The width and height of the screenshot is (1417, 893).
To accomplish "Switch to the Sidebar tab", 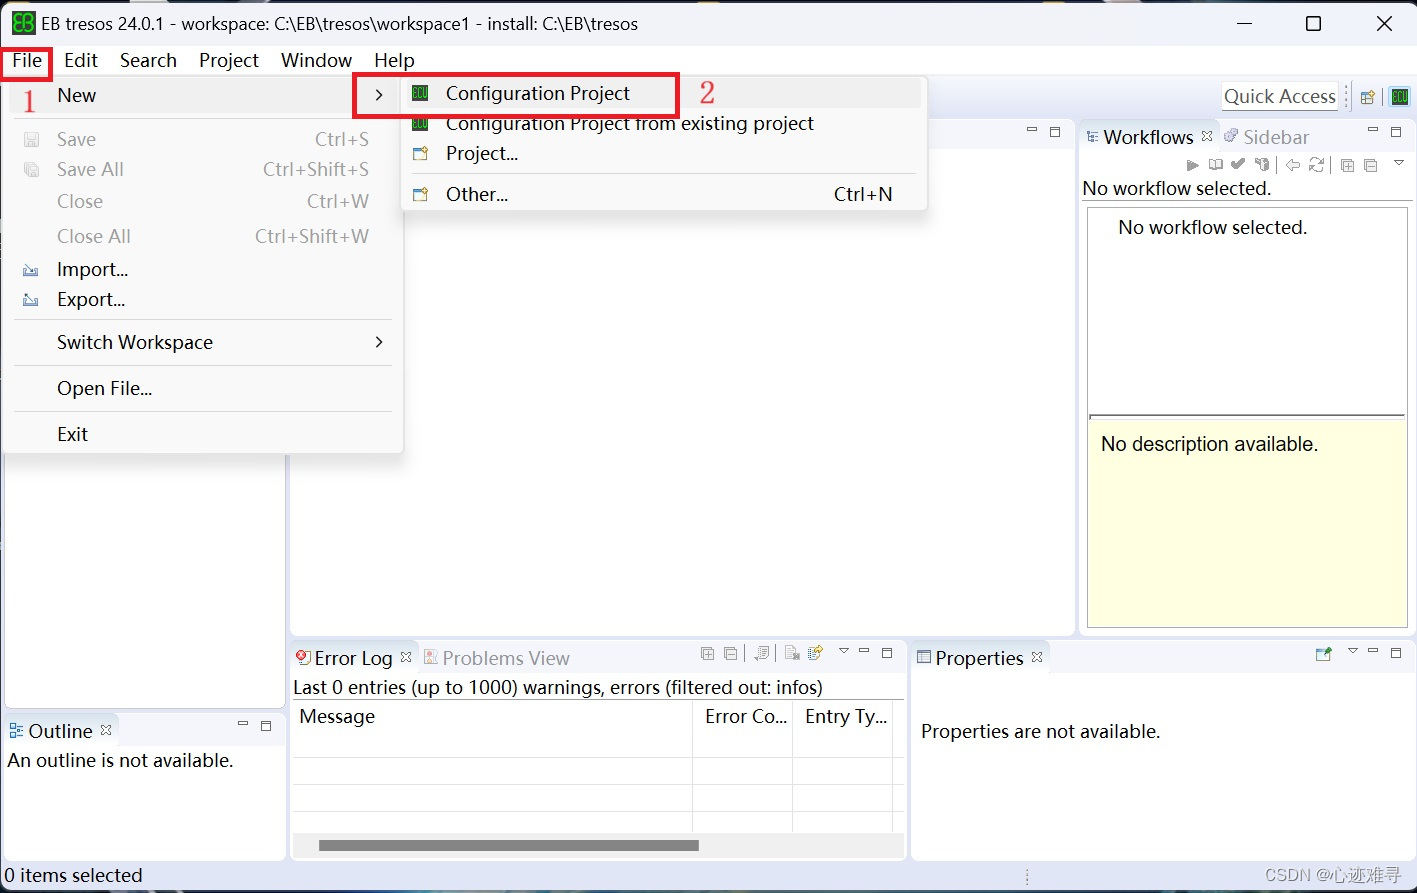I will pos(1266,137).
